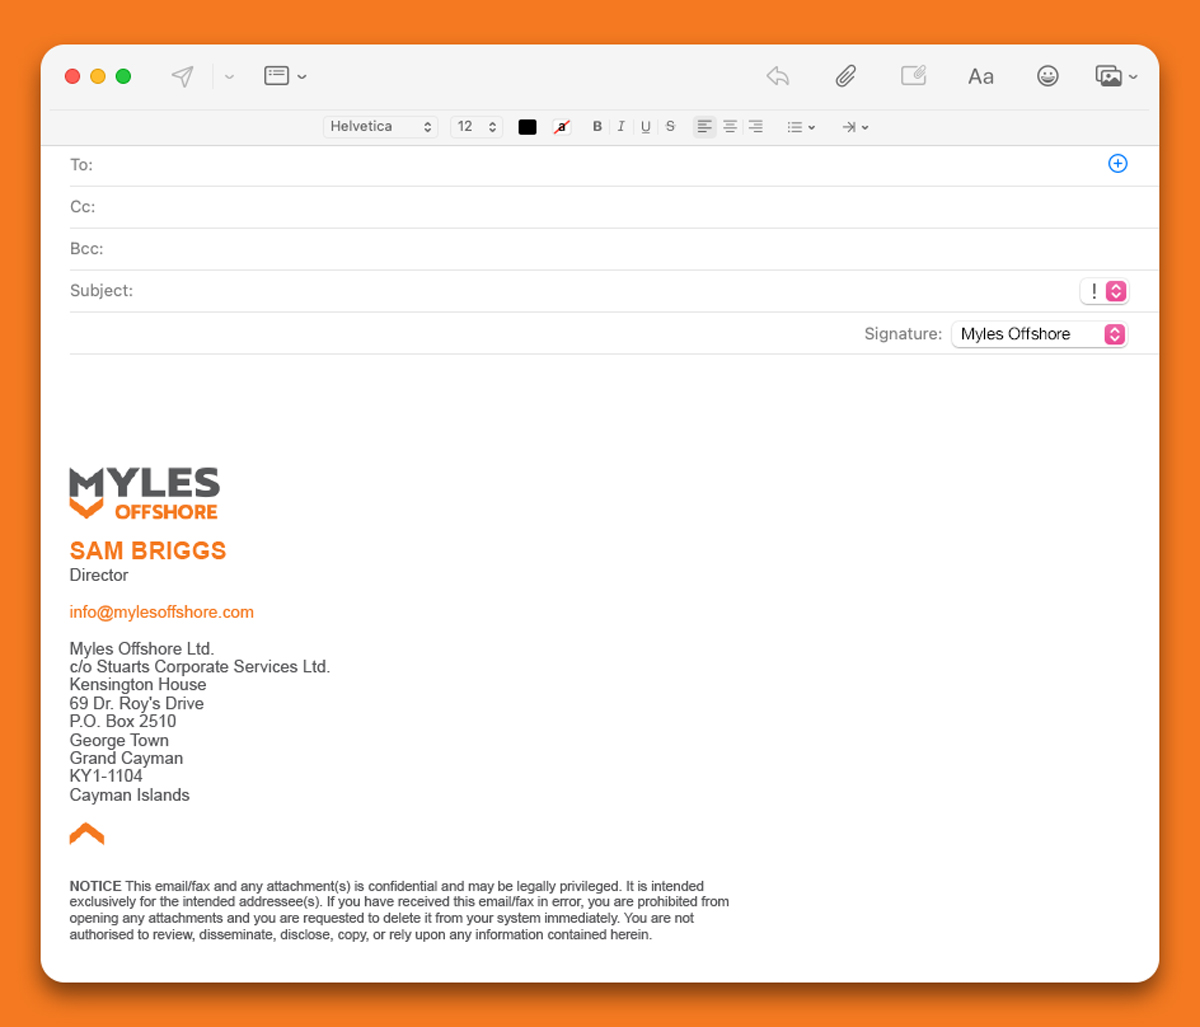1200x1027 pixels.
Task: Click into the Subject input field
Action: (600, 291)
